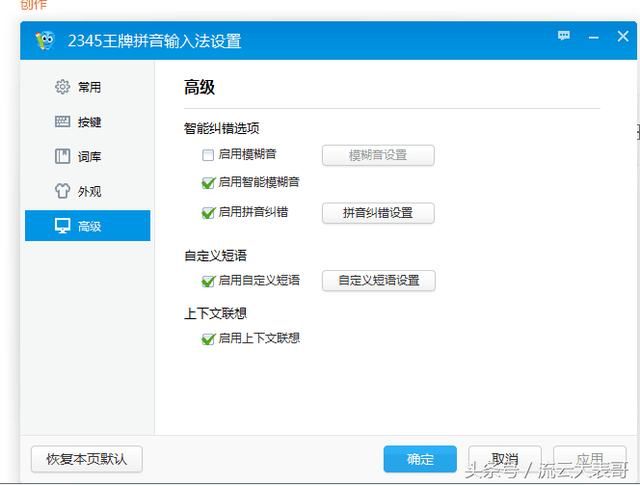Image resolution: width=640 pixels, height=486 pixels.
Task: Click the 2345 Pinyin mascot logo icon
Action: [45, 40]
